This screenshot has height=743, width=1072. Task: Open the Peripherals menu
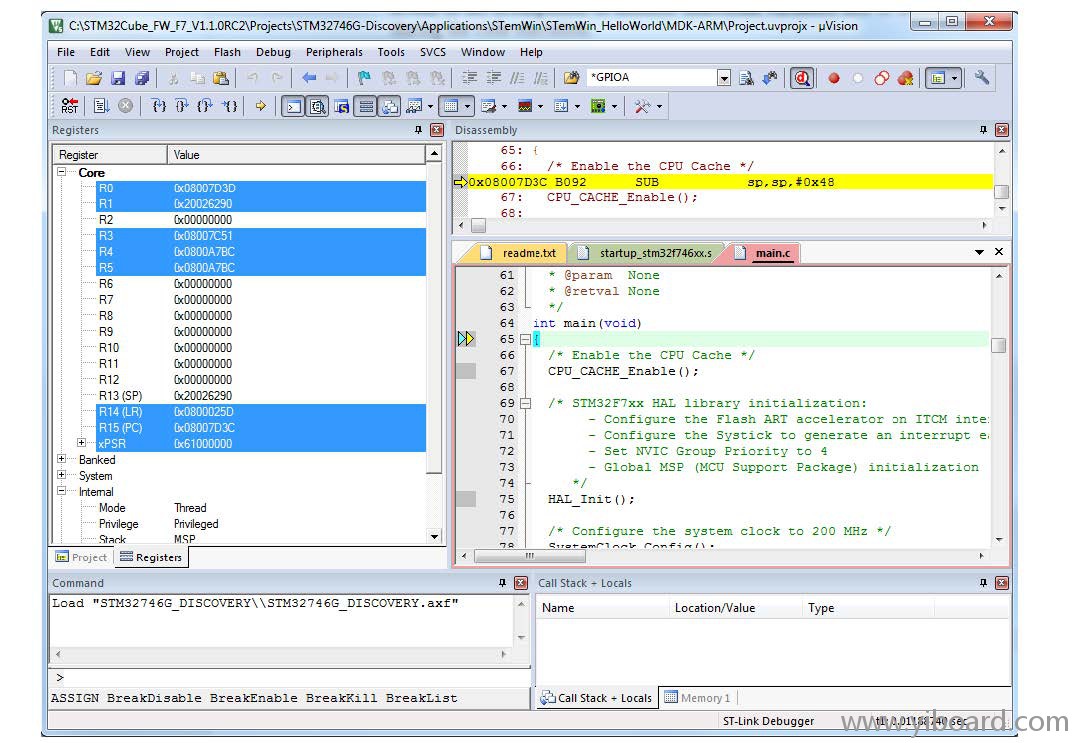pyautogui.click(x=334, y=52)
